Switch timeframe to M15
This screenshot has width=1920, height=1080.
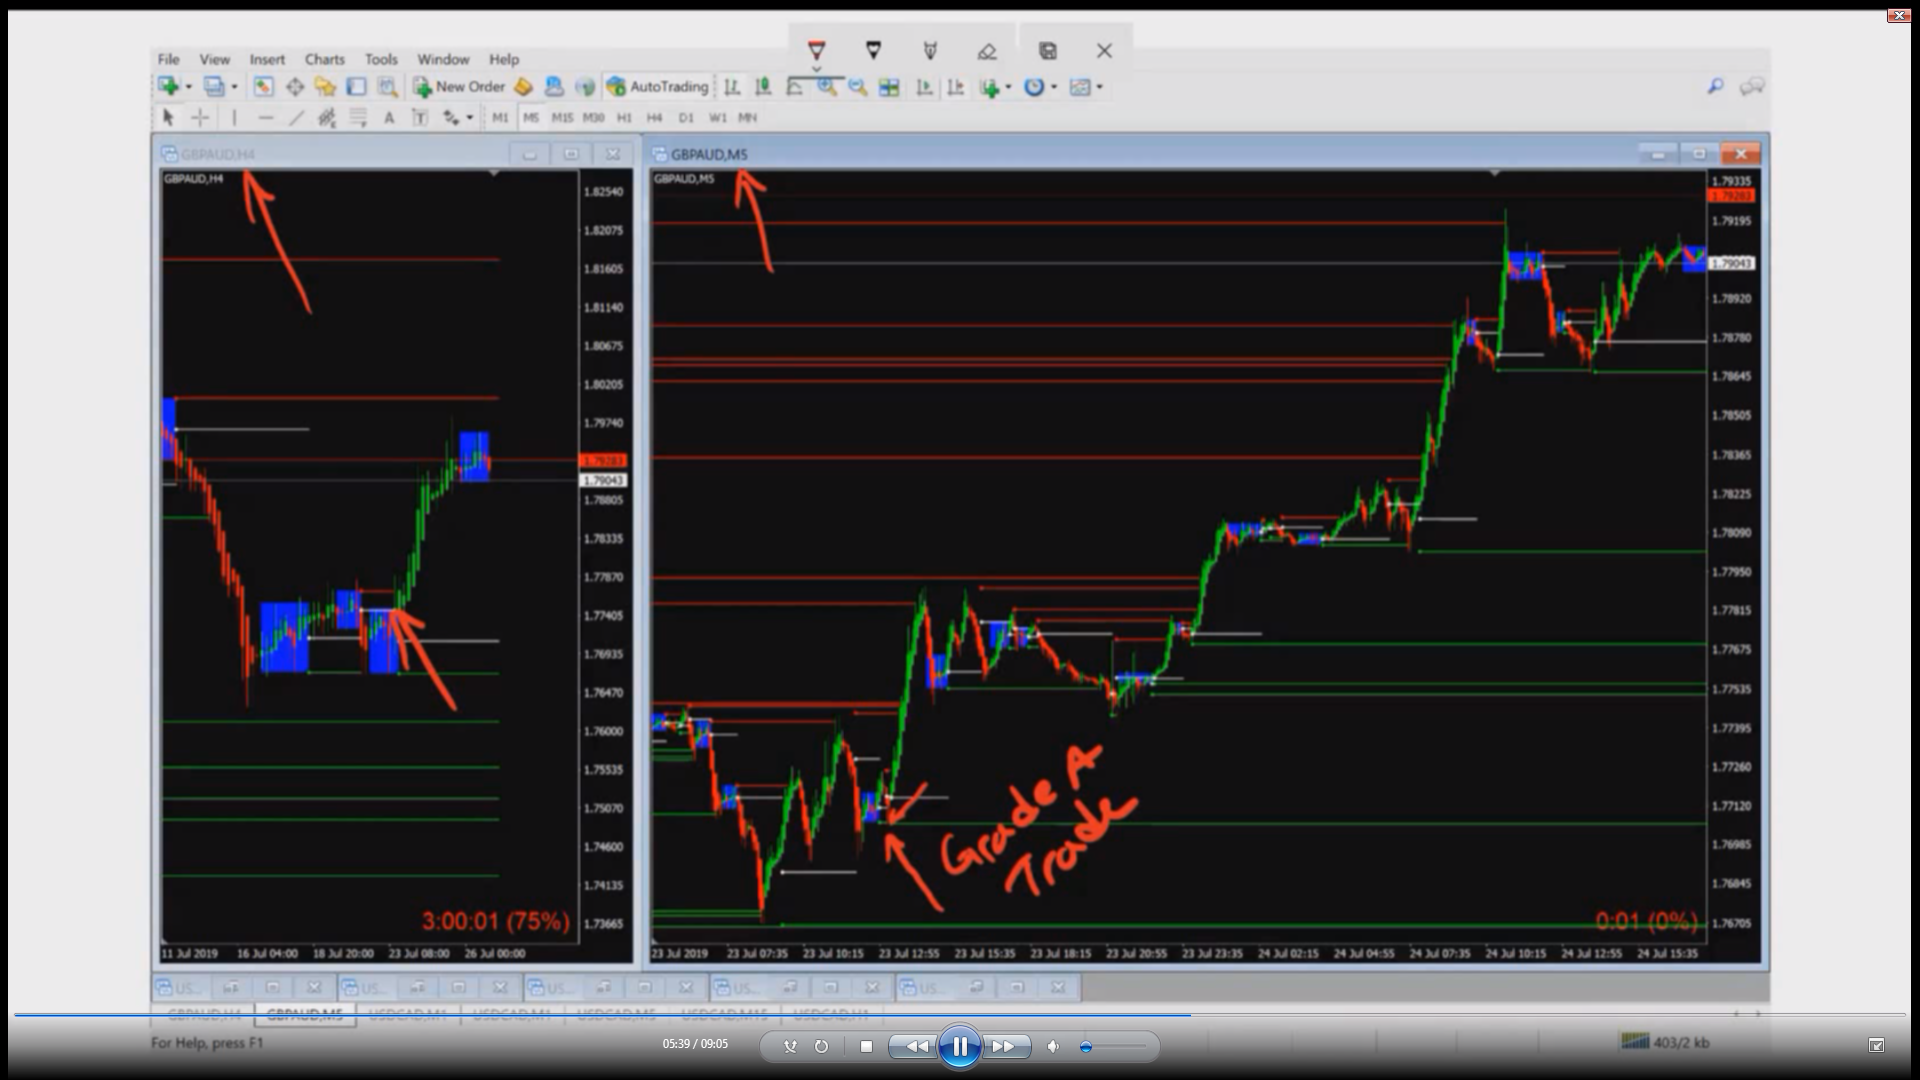[562, 118]
